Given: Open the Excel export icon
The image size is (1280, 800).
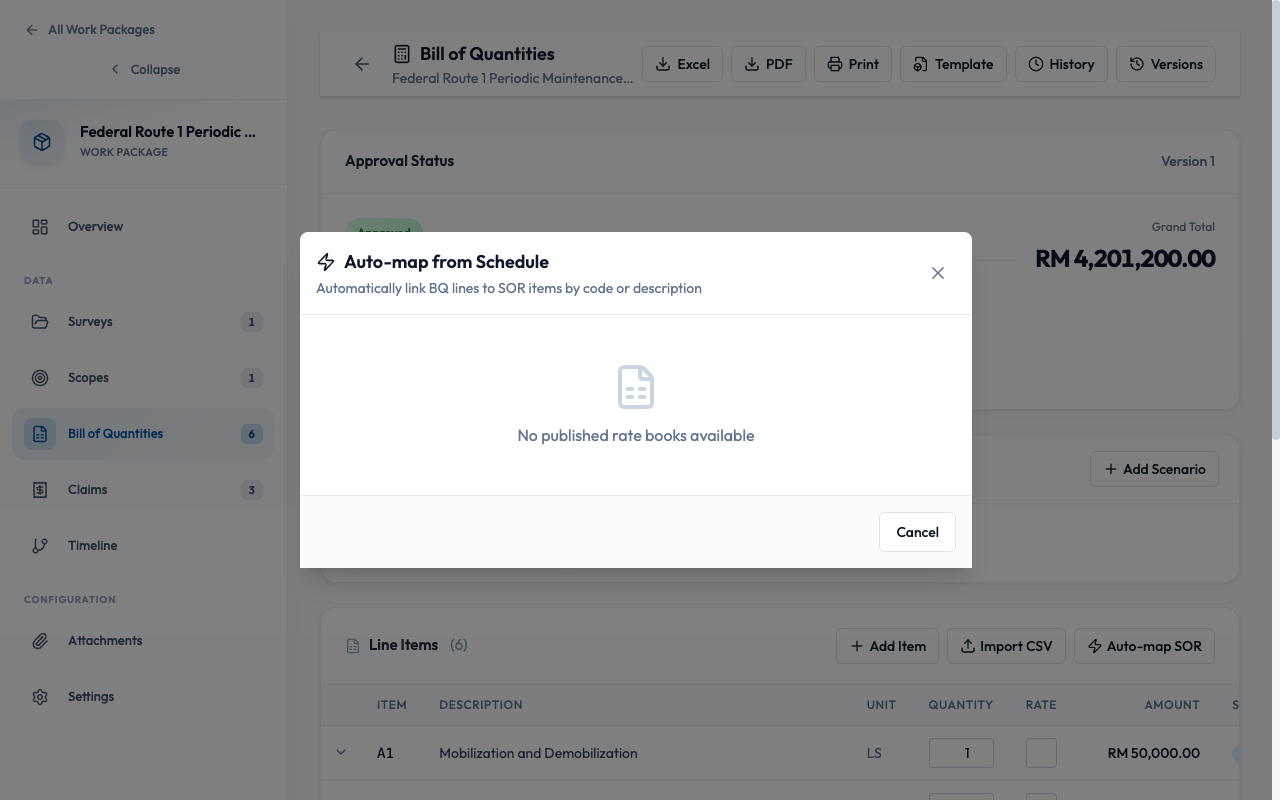Looking at the screenshot, I should 665,63.
